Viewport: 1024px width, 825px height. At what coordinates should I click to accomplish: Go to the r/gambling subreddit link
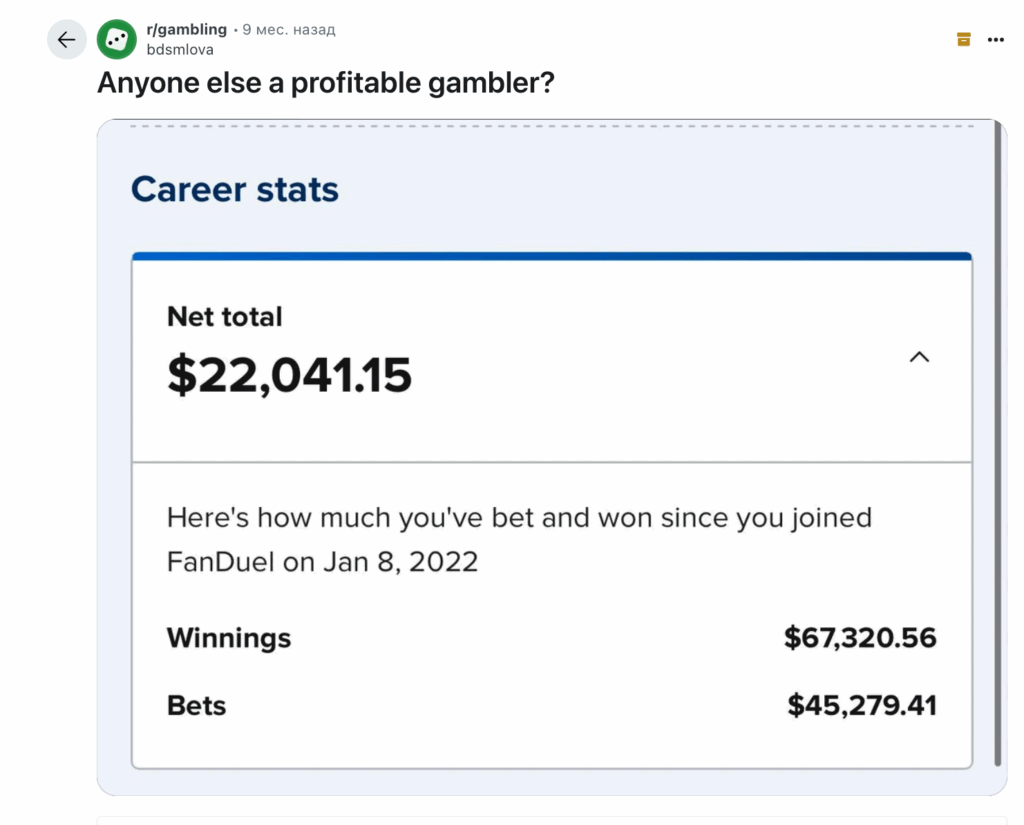[x=186, y=30]
